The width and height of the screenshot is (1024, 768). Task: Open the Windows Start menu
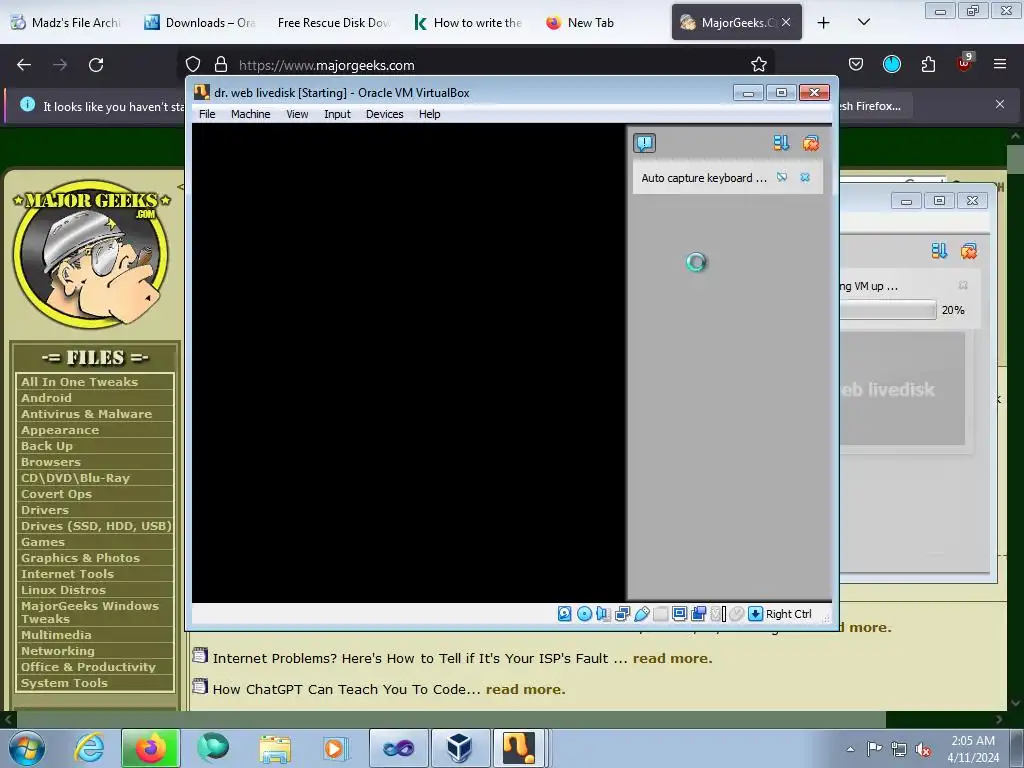click(26, 748)
